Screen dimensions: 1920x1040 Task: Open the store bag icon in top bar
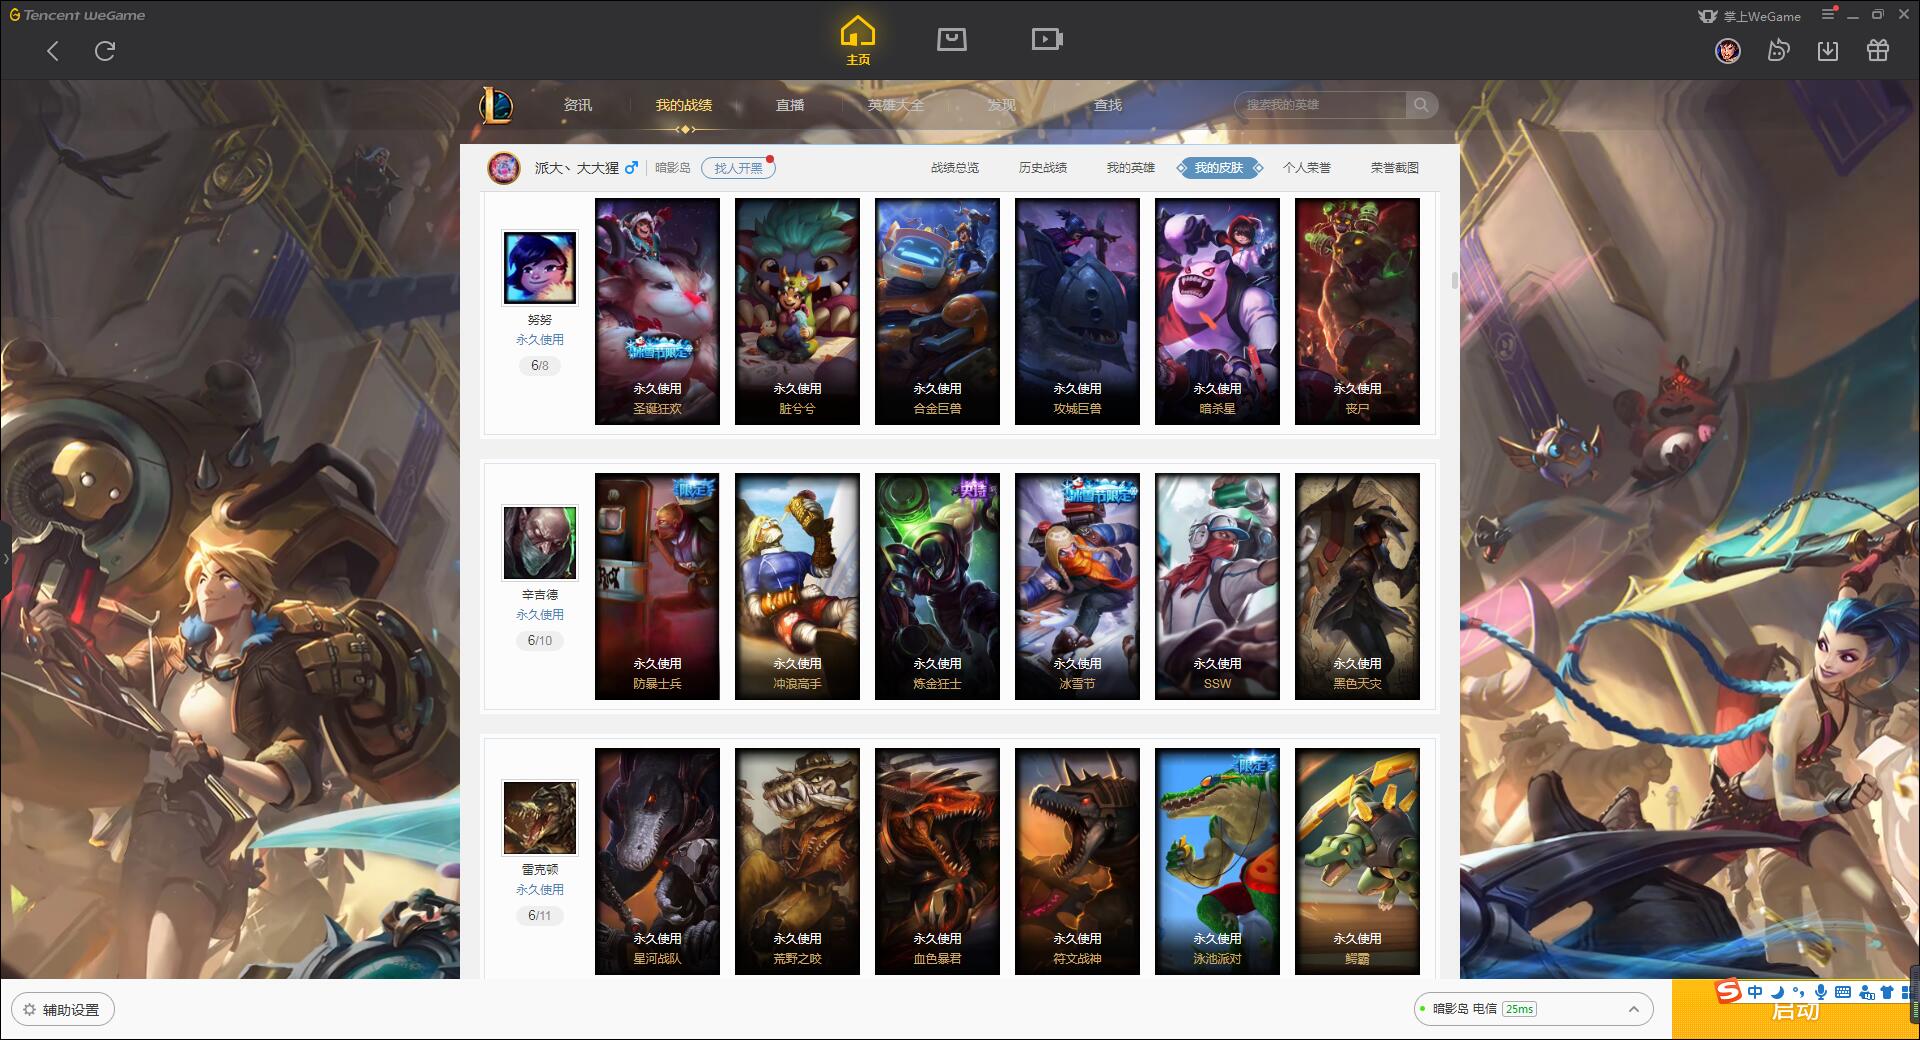tap(951, 40)
